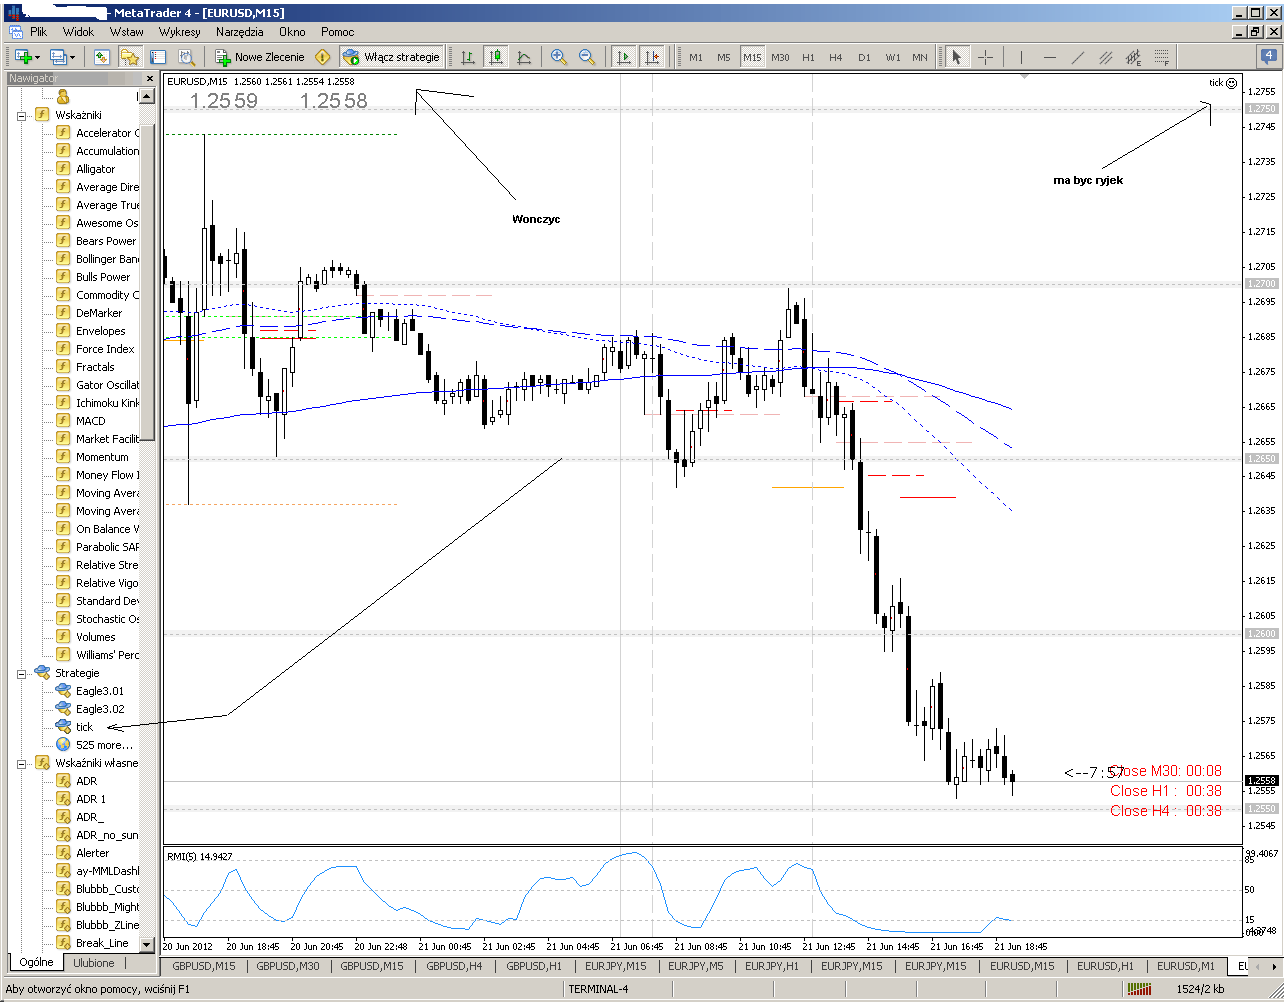Set timeframe to M1
The image size is (1288, 1002).
pos(696,57)
